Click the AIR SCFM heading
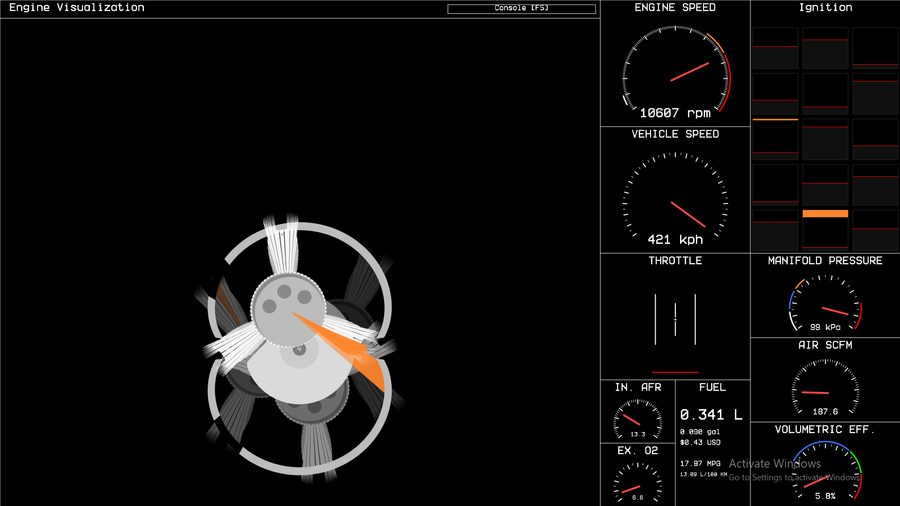The height and width of the screenshot is (506, 900). 825,345
